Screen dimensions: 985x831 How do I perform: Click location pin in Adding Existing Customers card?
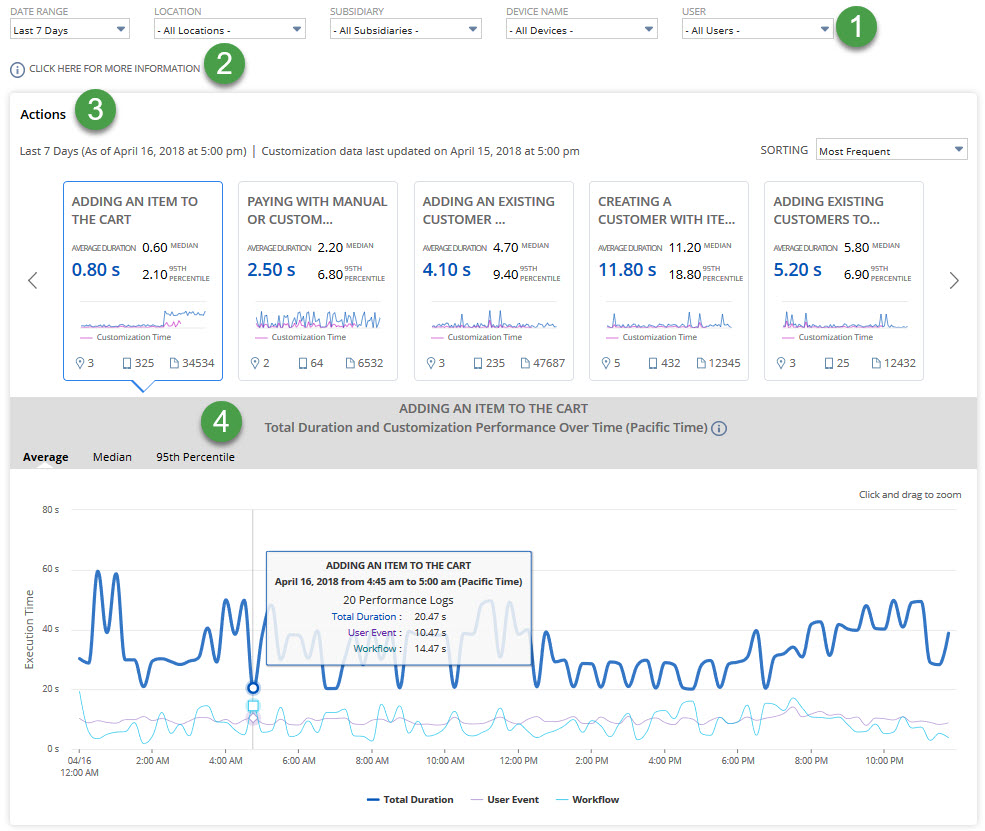click(781, 363)
